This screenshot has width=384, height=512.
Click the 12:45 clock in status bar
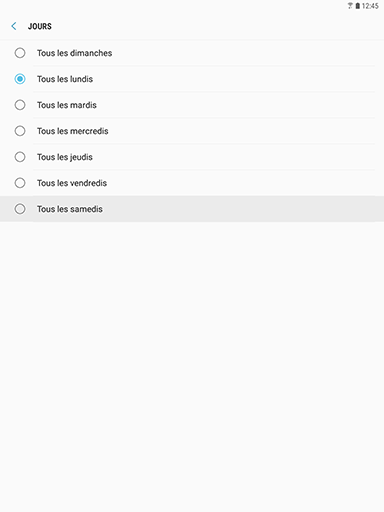coord(370,6)
